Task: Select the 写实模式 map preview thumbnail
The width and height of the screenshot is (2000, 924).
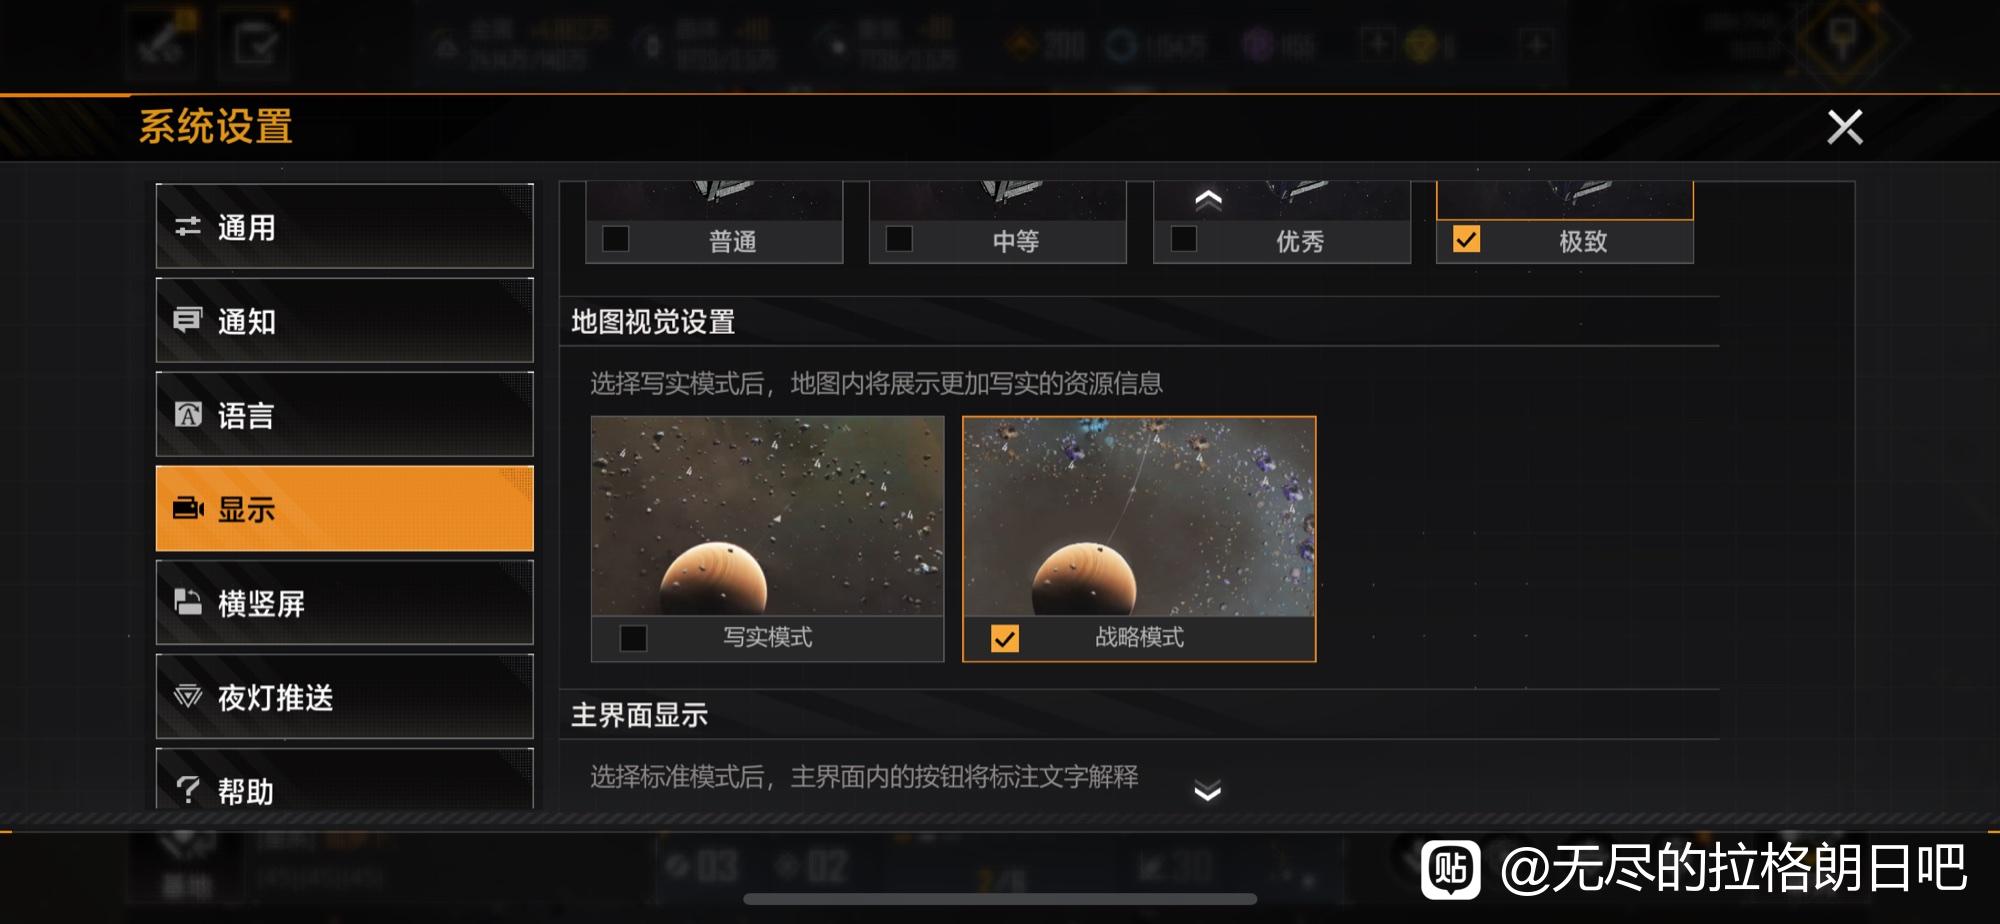Action: click(x=767, y=516)
